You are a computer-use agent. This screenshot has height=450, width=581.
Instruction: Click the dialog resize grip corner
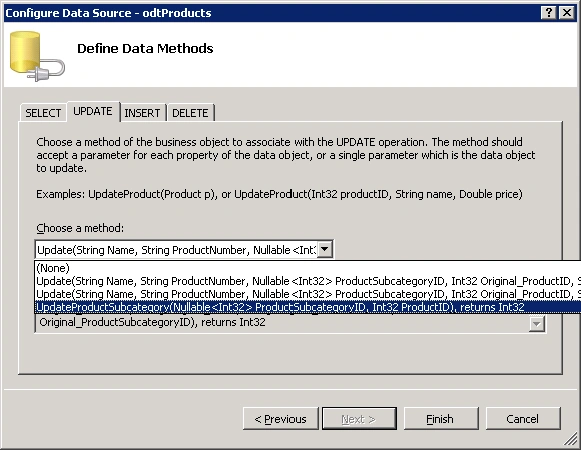[571, 440]
